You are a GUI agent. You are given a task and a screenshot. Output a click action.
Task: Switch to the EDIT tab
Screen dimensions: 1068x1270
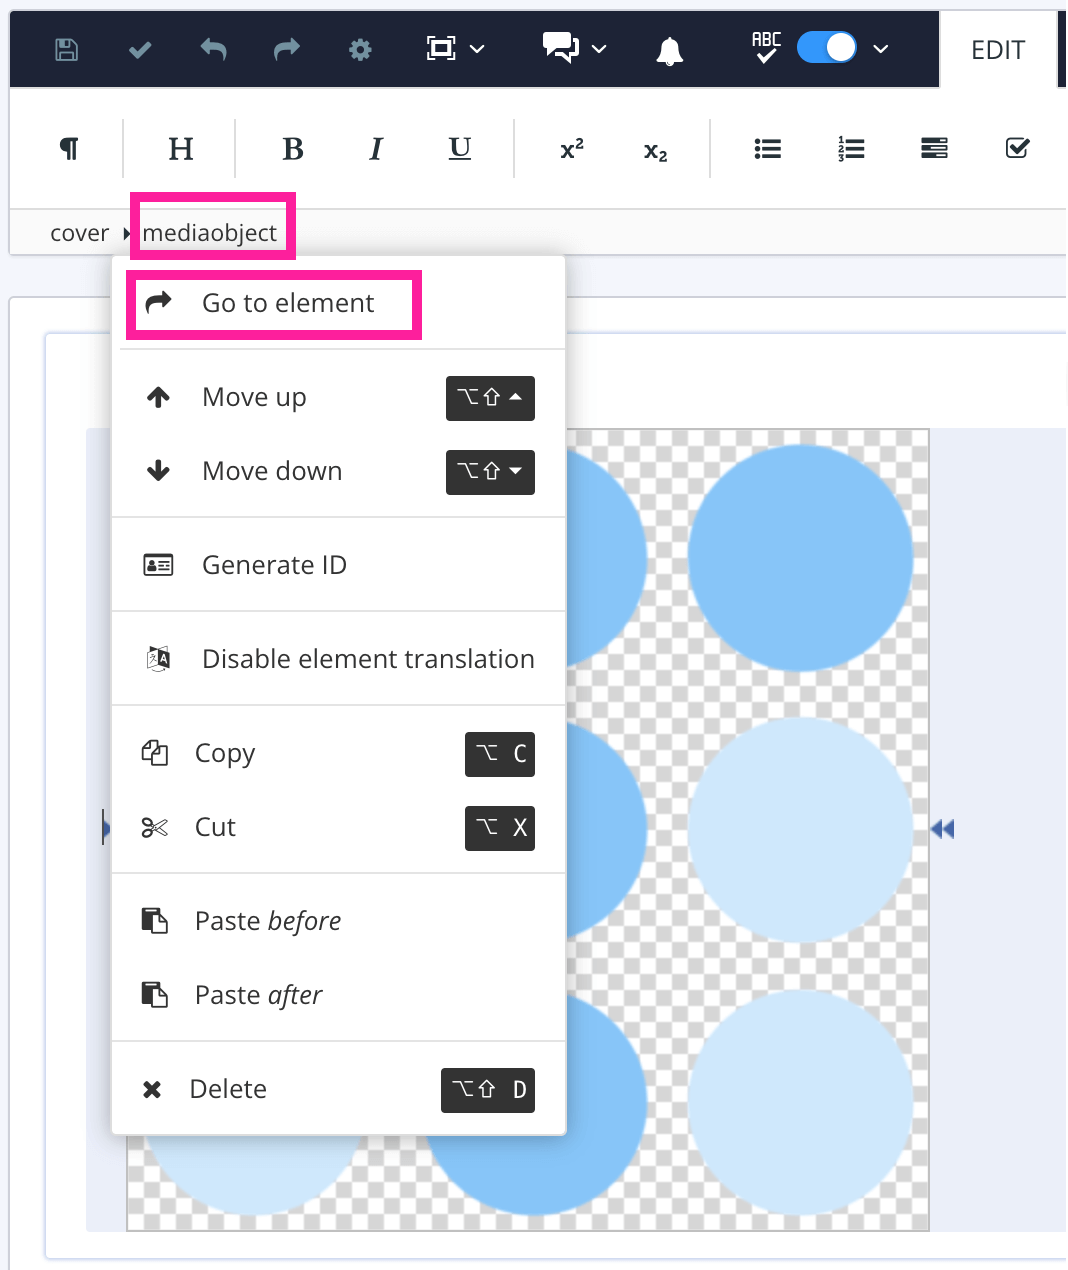point(997,49)
